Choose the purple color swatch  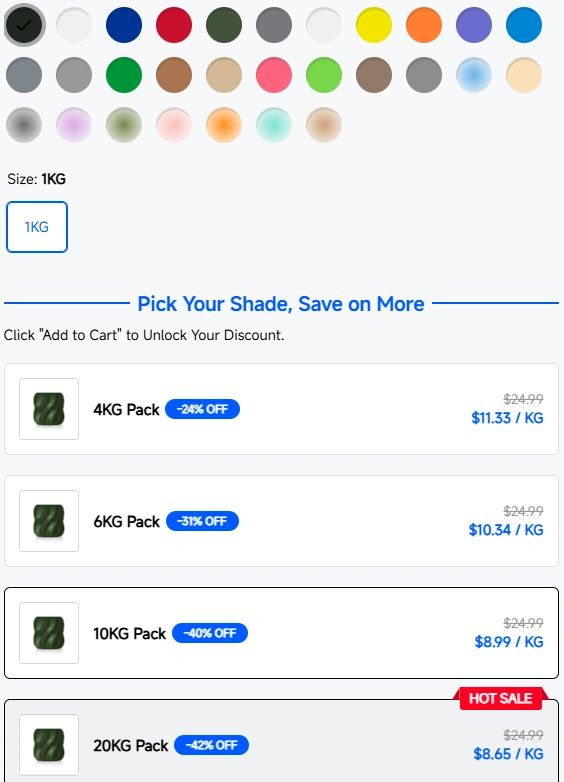coord(474,25)
